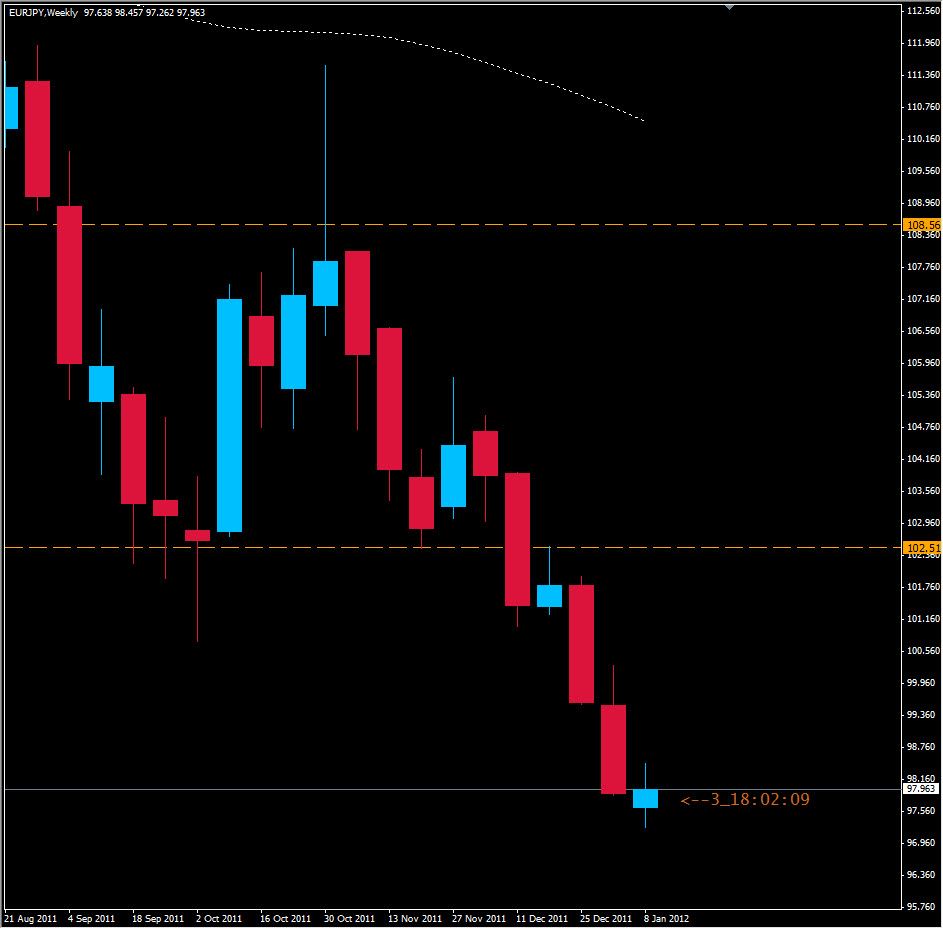
Task: Click the 95.760 price scale value
Action: tap(922, 907)
